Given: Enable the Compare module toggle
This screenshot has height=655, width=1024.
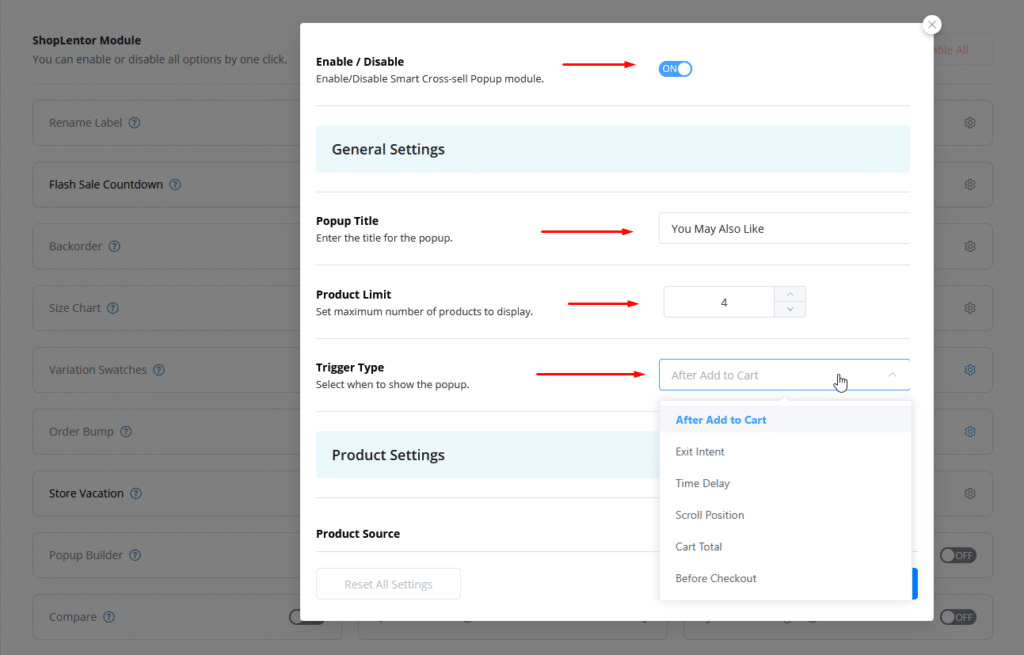Looking at the screenshot, I should click(x=305, y=617).
